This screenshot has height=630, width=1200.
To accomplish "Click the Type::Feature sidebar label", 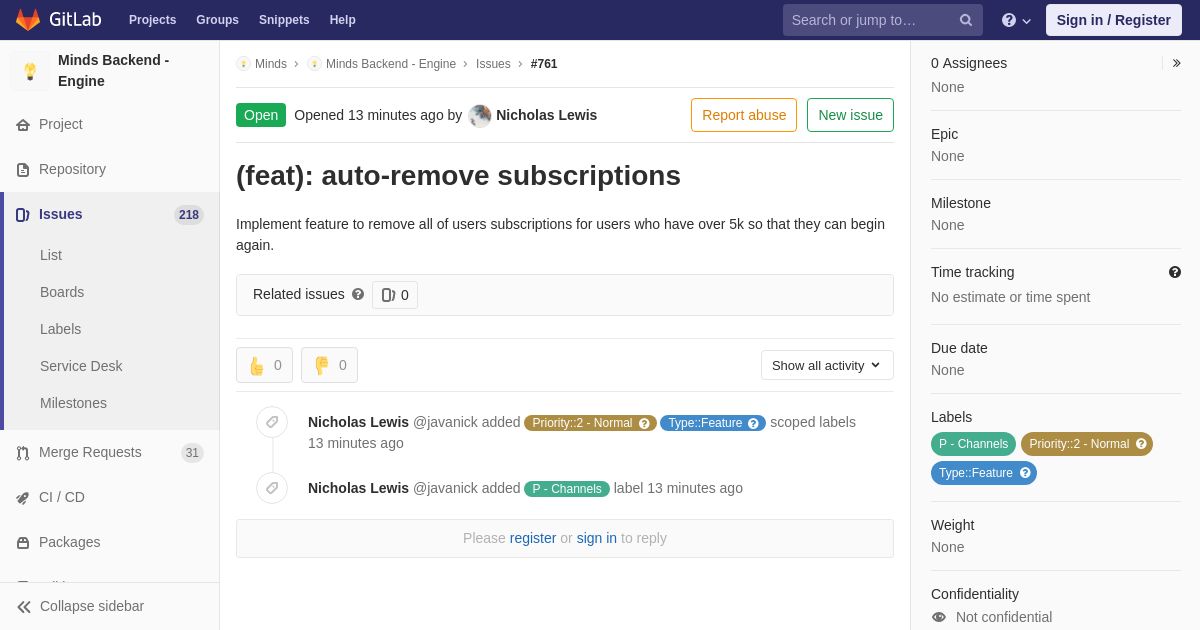I will point(984,473).
